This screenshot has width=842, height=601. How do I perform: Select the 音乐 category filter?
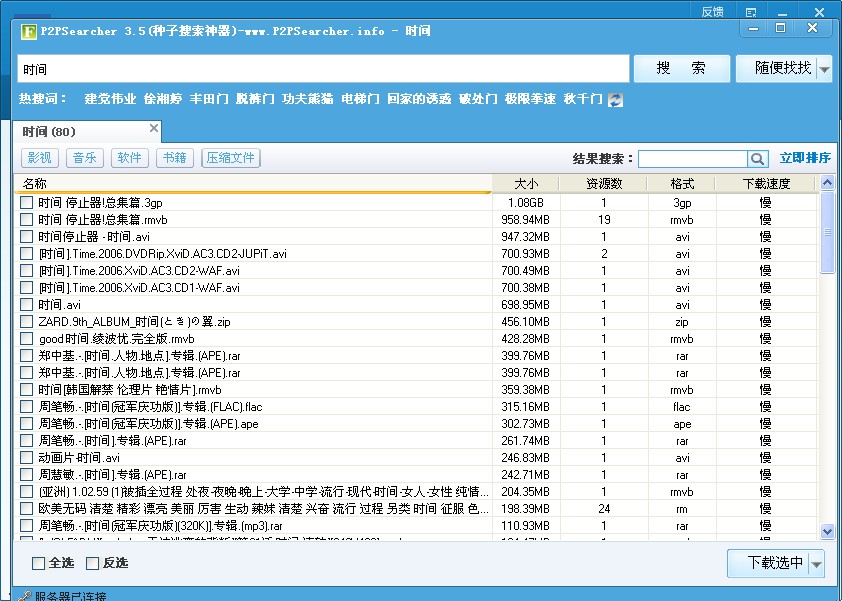tap(85, 157)
